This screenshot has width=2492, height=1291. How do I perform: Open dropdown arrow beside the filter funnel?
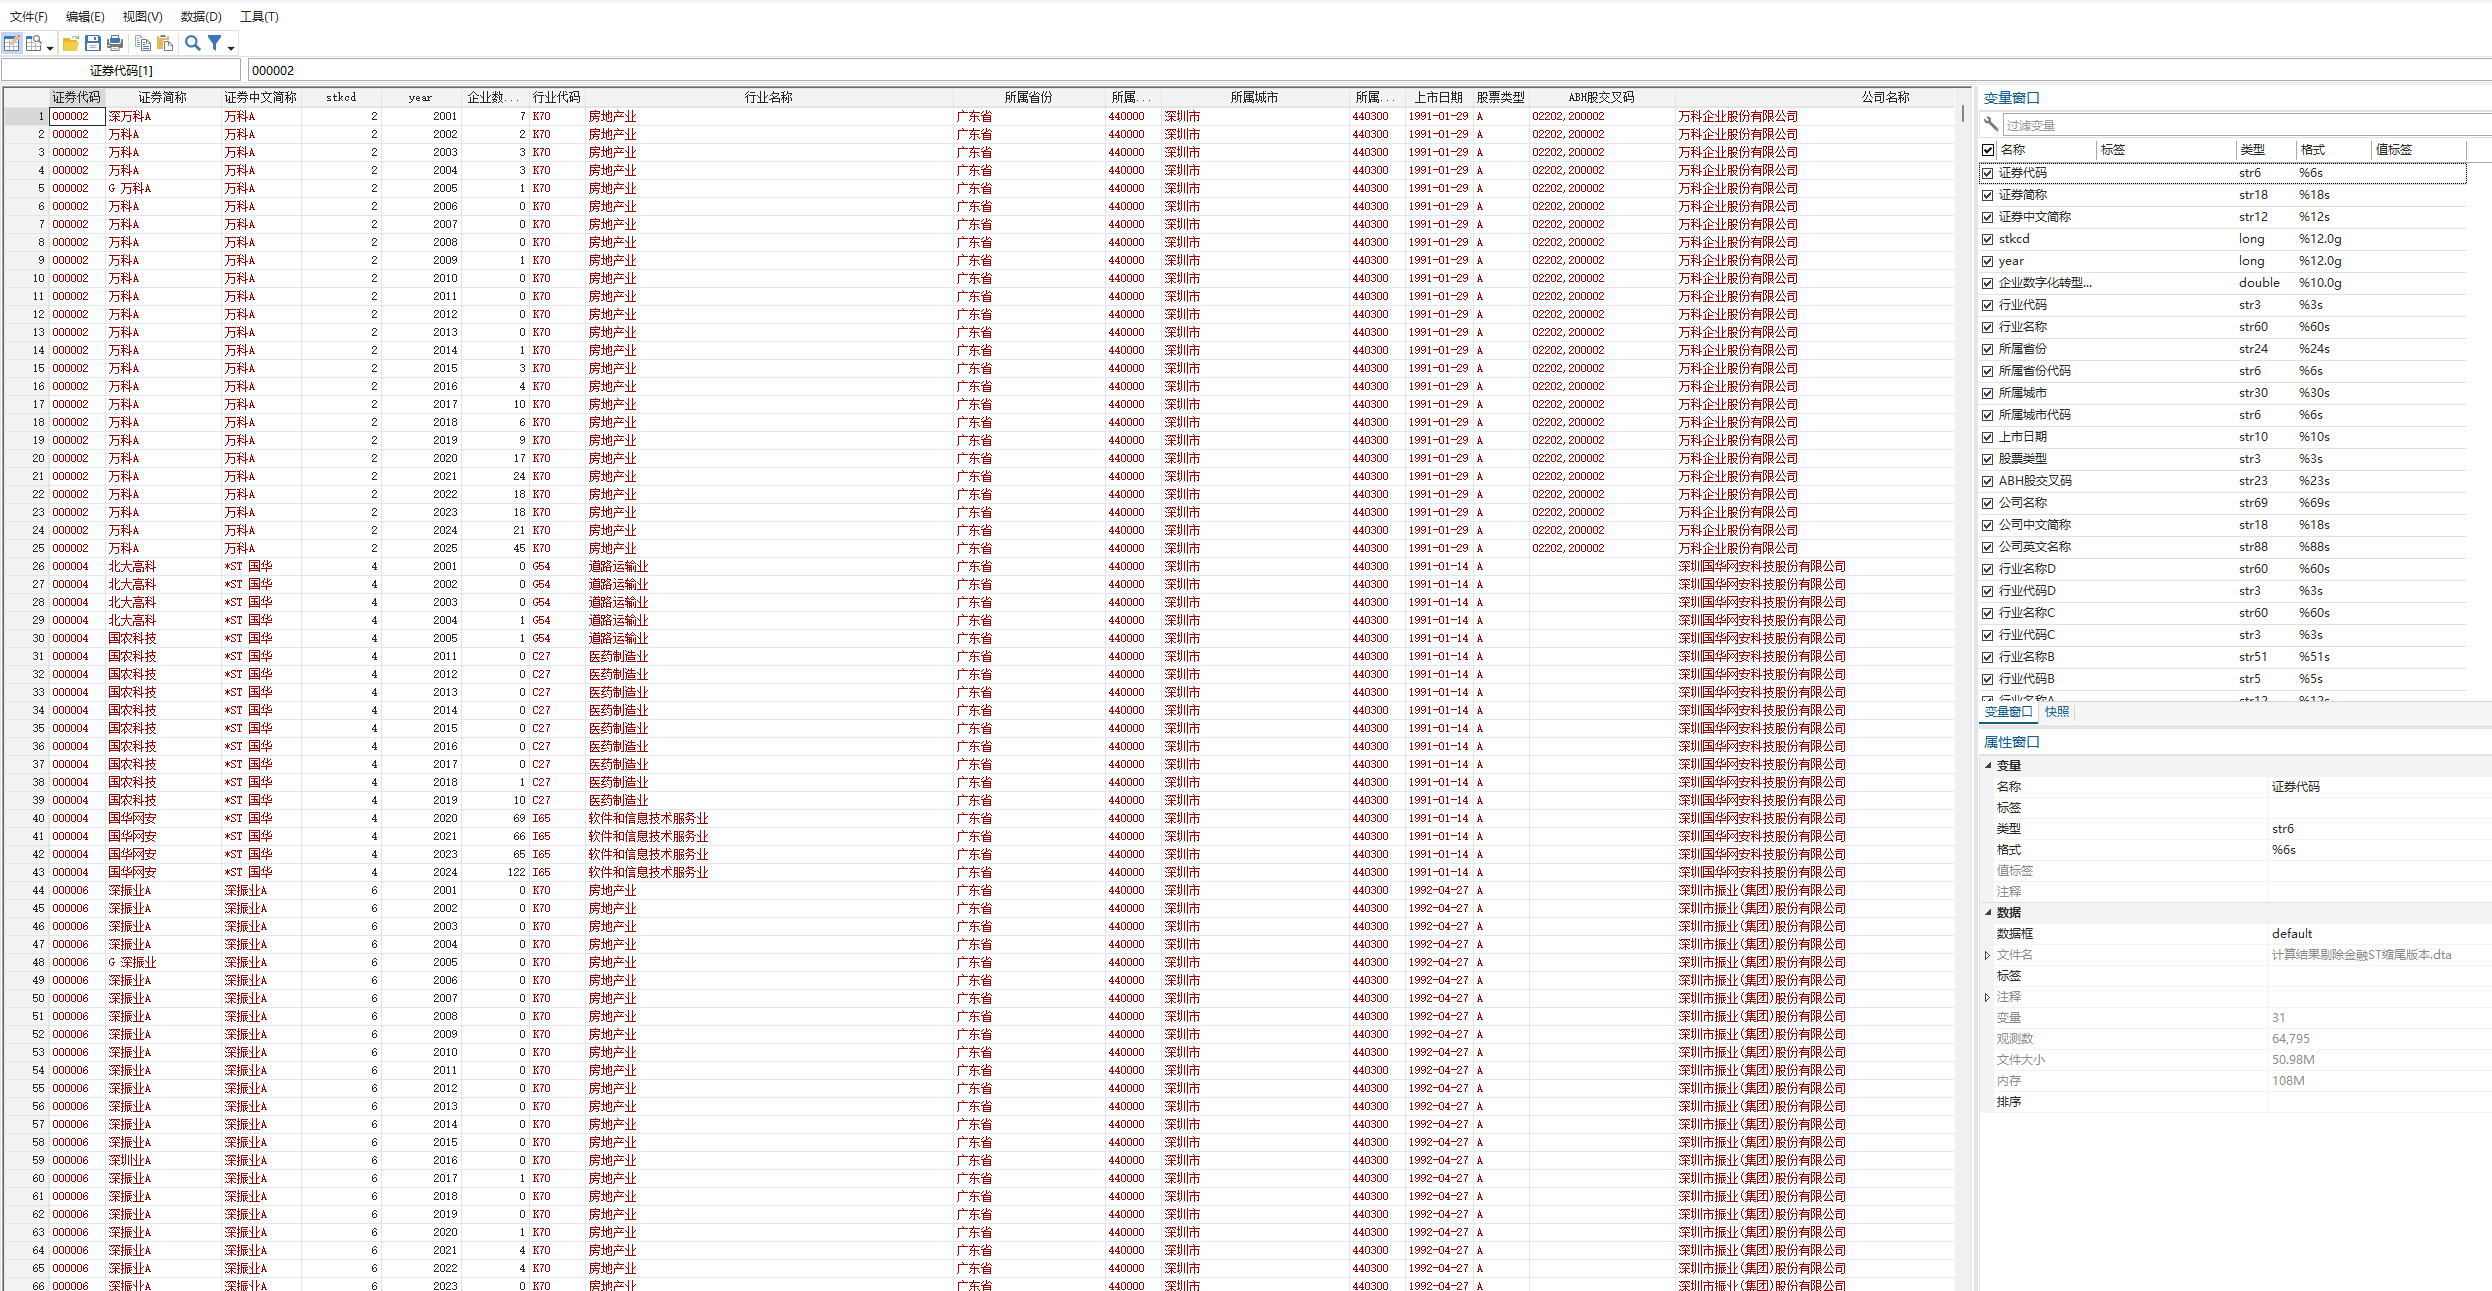click(x=231, y=46)
